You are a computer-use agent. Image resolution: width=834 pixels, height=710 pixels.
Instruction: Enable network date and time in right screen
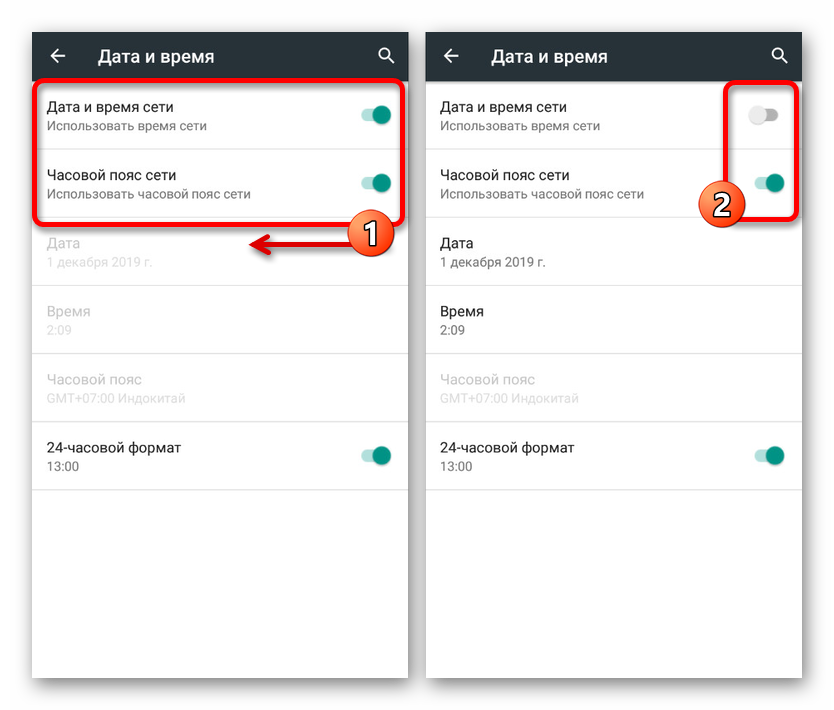(x=763, y=115)
